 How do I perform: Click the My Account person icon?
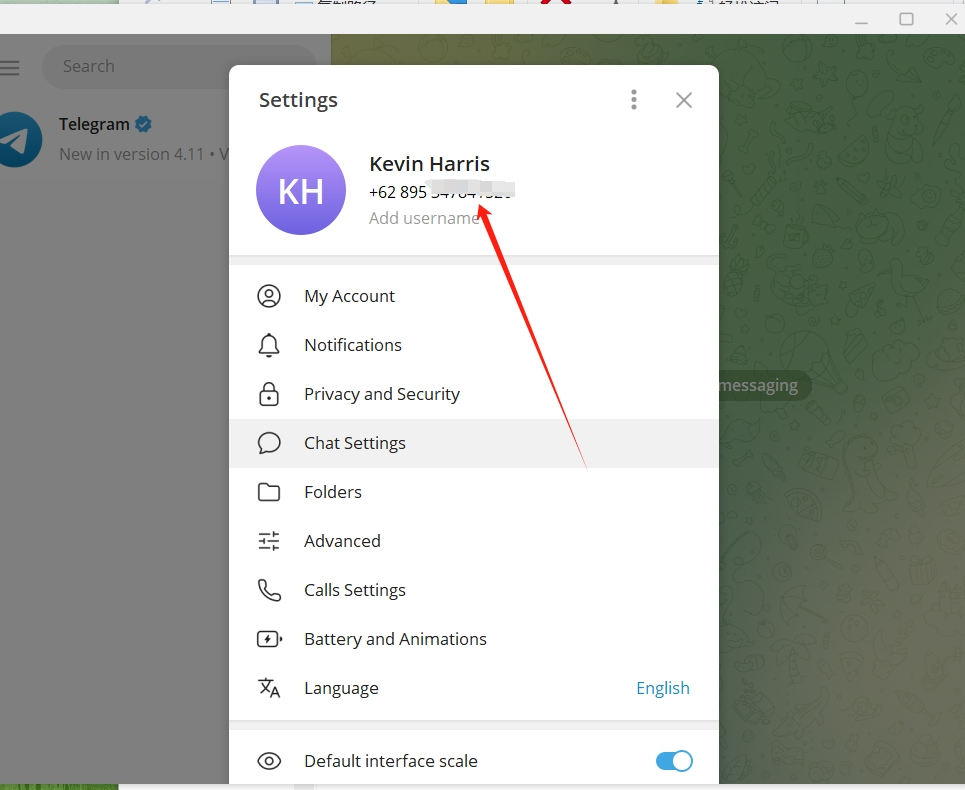click(269, 296)
